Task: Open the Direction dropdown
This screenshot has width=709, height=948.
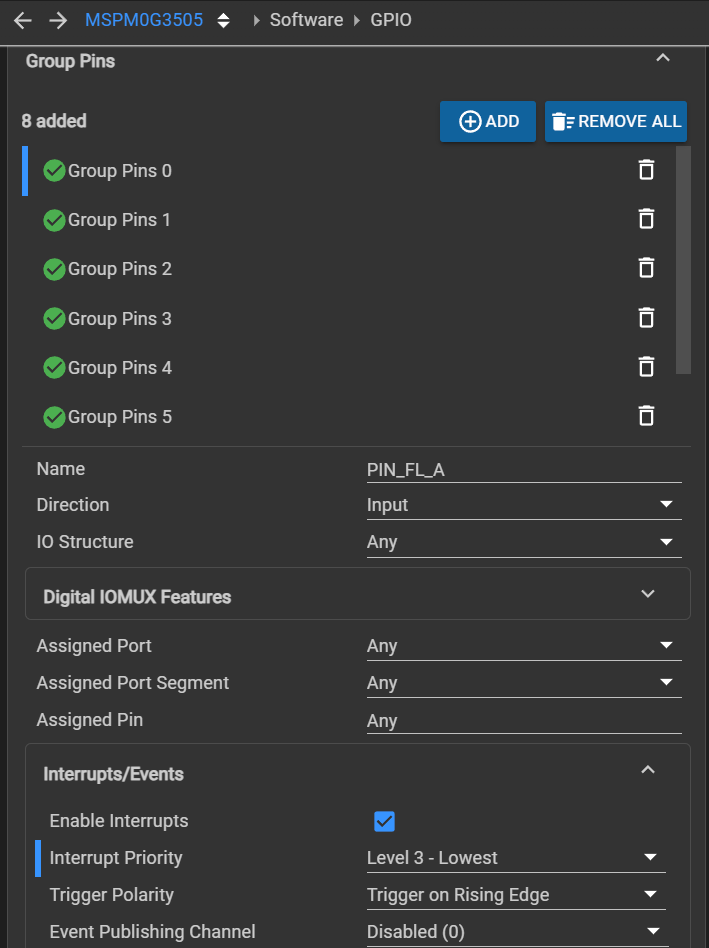Action: click(524, 505)
